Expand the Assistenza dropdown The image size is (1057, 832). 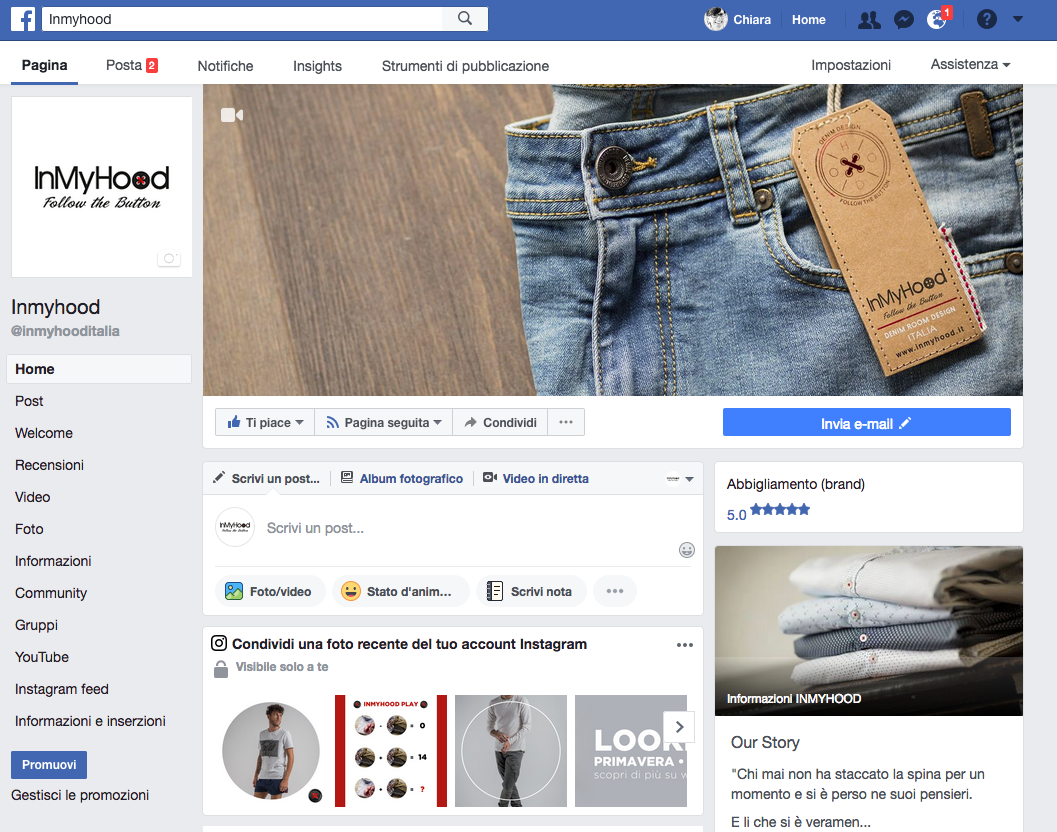tap(970, 65)
